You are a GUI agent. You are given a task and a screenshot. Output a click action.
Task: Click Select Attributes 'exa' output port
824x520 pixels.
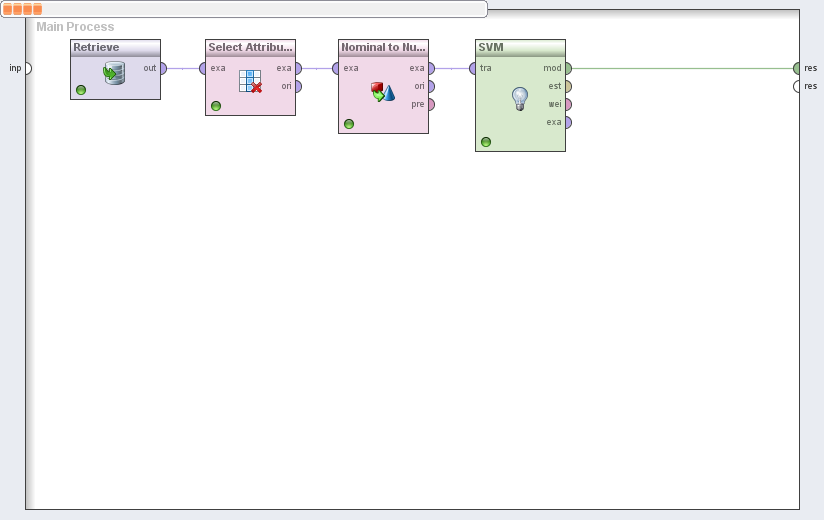point(298,68)
